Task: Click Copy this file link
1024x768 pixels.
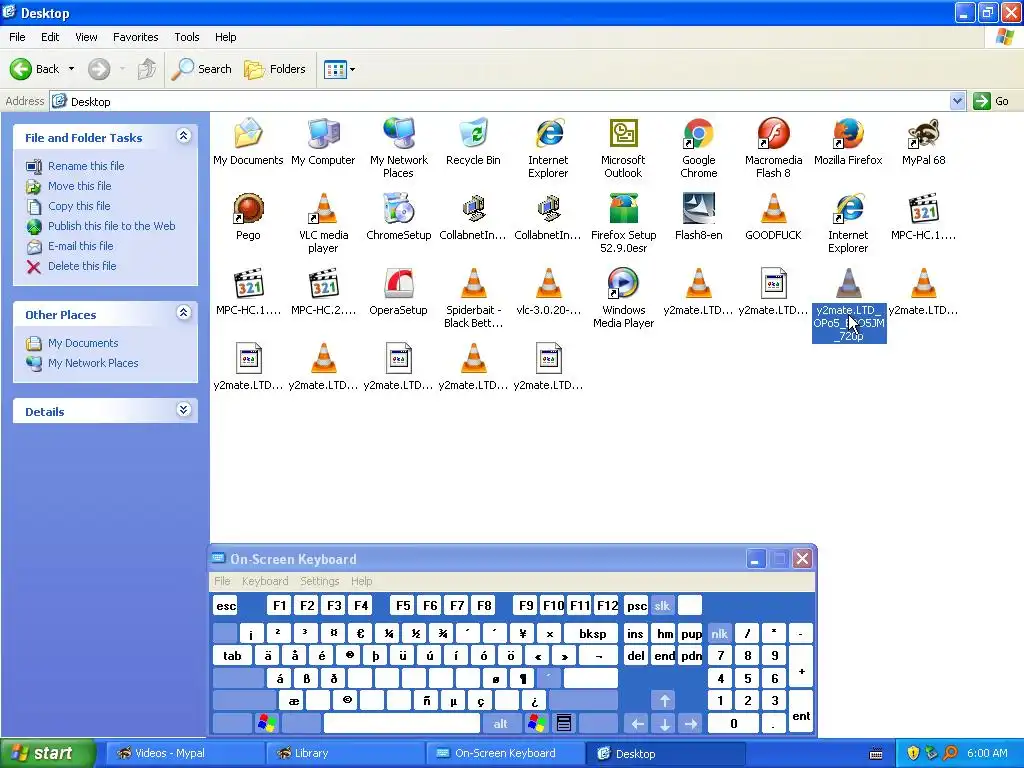Action: [79, 206]
